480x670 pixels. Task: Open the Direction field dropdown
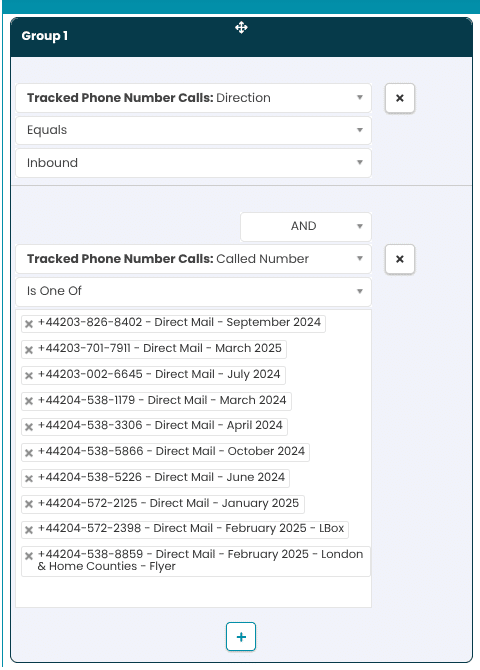193,98
